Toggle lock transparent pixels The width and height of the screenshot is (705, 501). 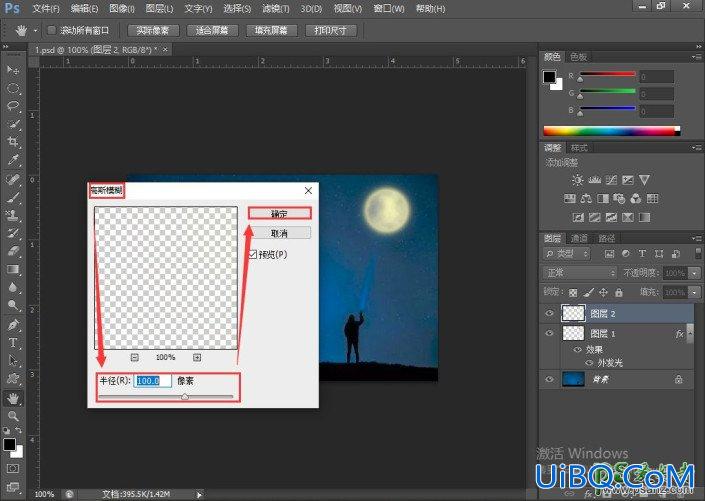tap(573, 293)
